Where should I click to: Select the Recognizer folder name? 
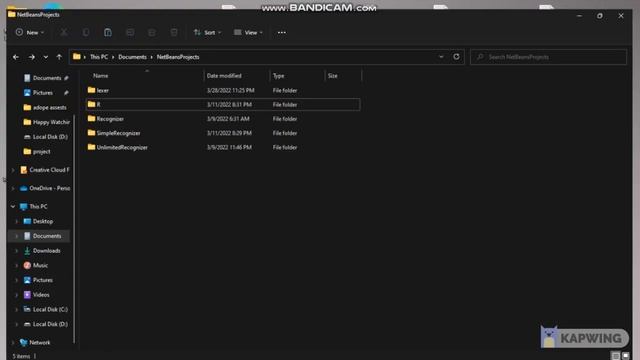coord(110,119)
